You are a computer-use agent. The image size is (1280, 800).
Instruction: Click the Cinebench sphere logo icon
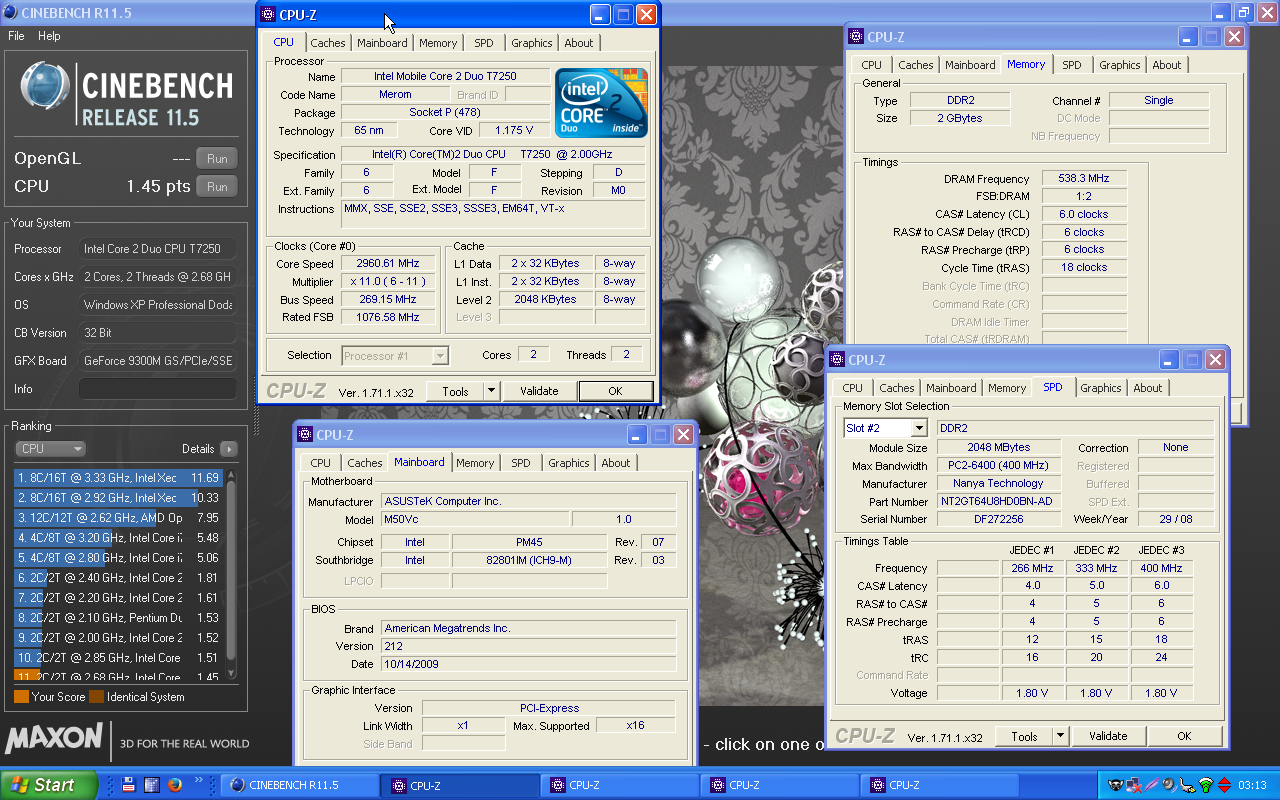[45, 87]
